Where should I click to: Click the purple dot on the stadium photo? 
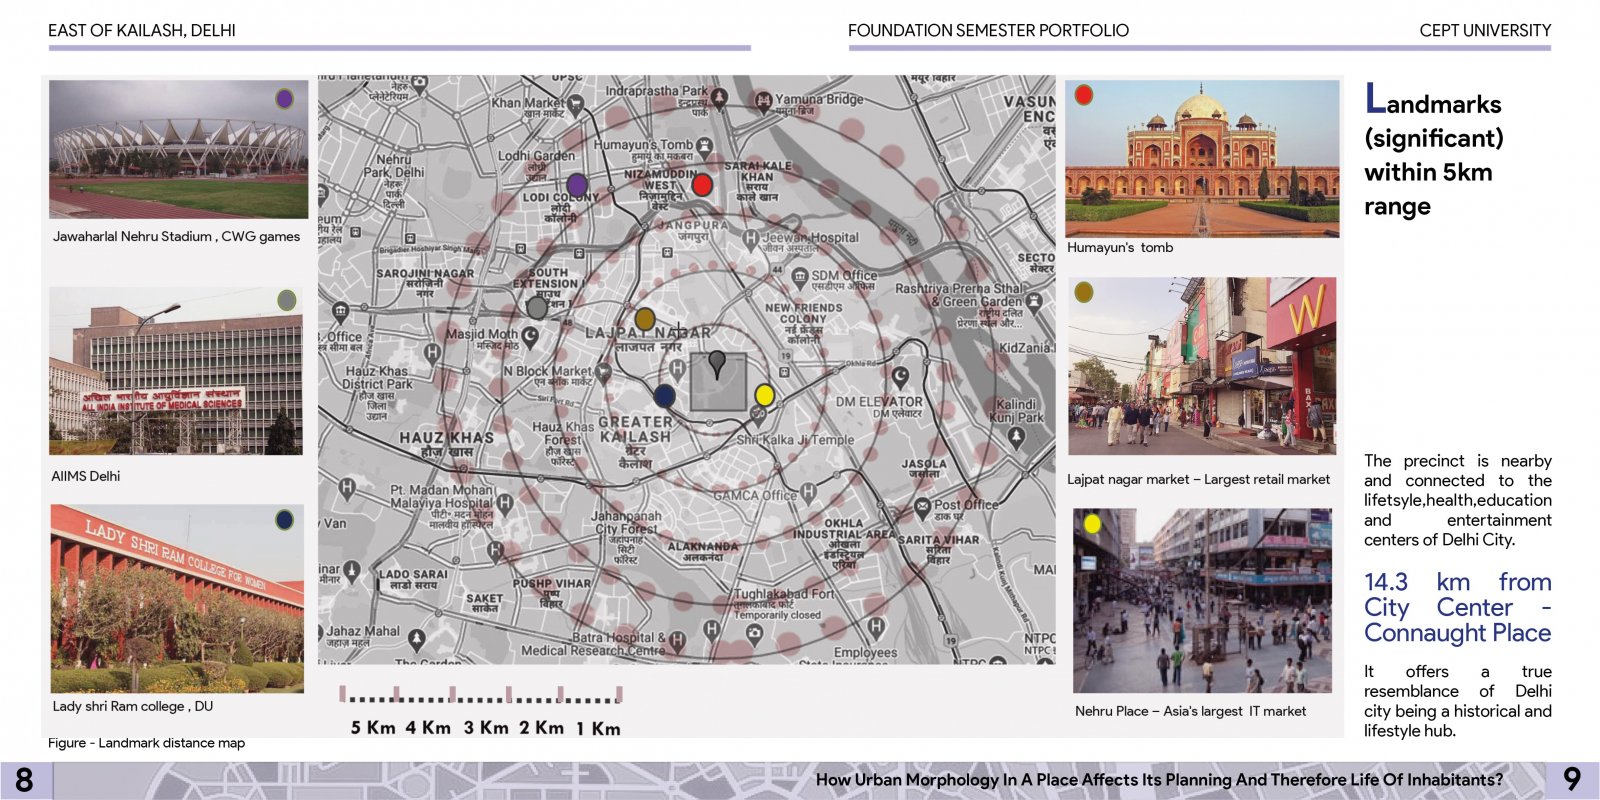click(284, 98)
